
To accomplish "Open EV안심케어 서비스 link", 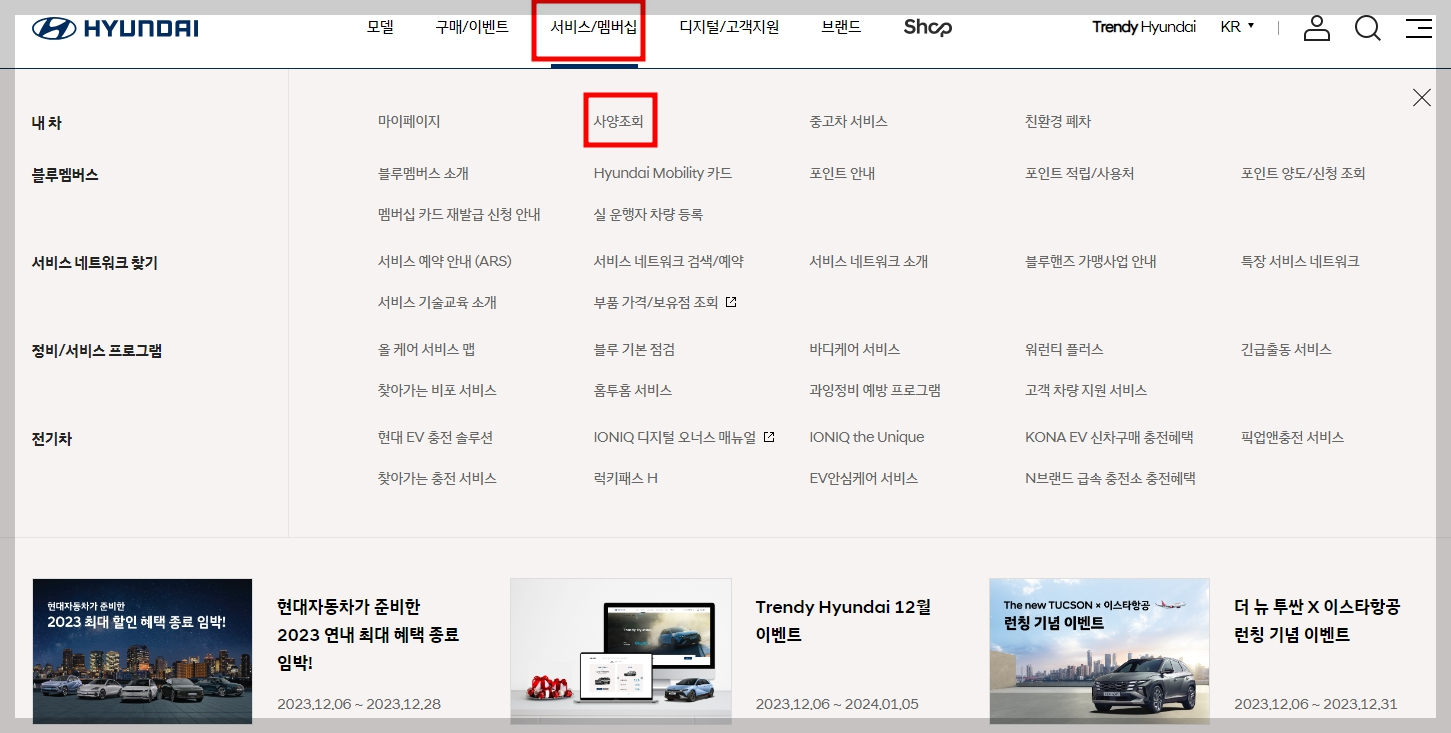I will pyautogui.click(x=864, y=478).
